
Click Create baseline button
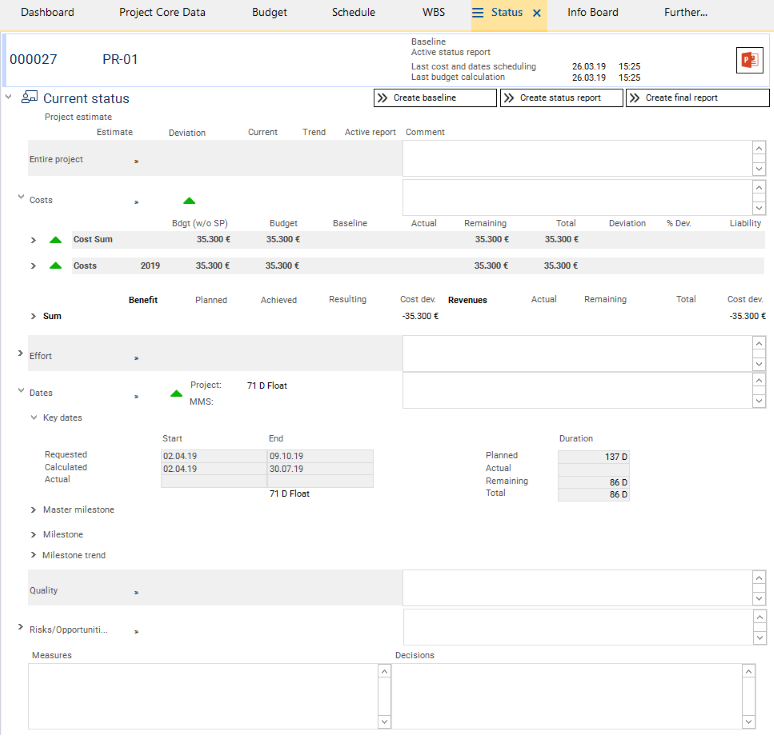435,98
